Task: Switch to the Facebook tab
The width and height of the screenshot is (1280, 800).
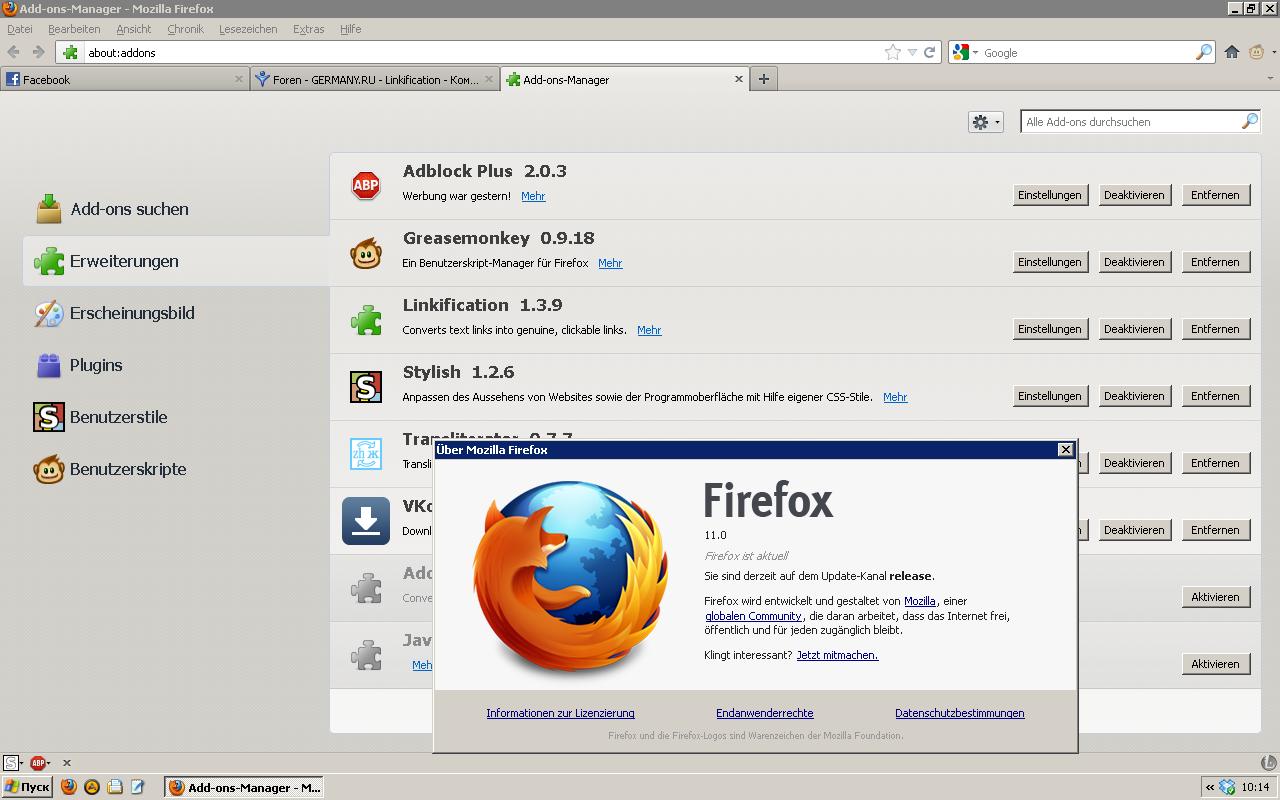Action: pyautogui.click(x=124, y=79)
